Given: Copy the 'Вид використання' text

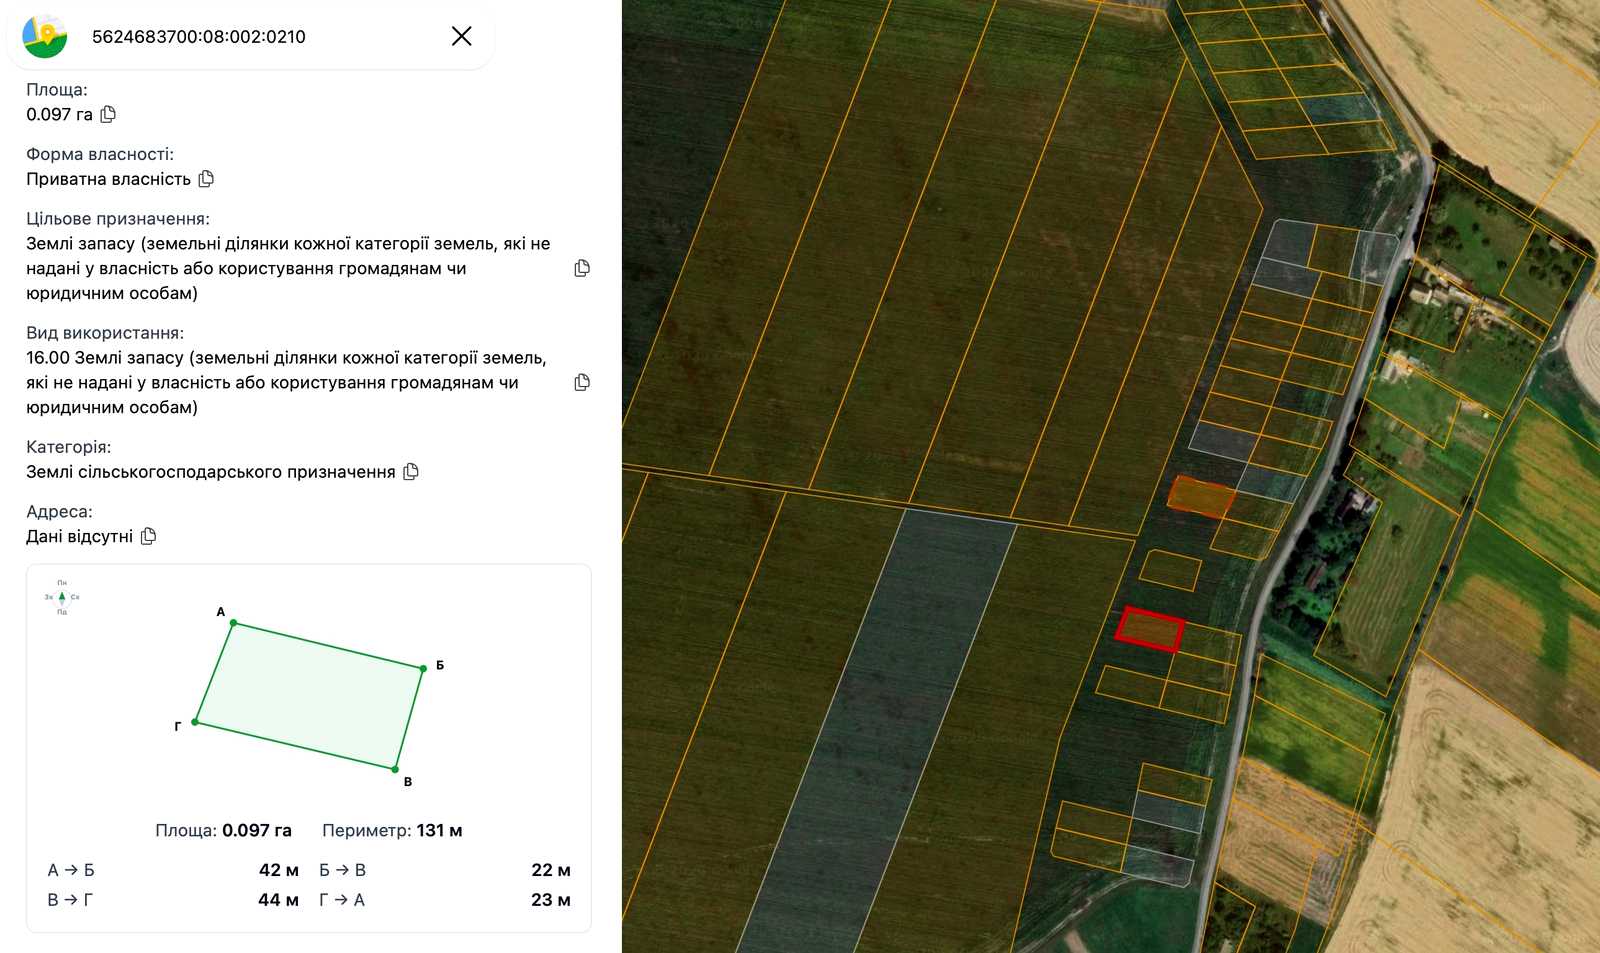Looking at the screenshot, I should [582, 382].
